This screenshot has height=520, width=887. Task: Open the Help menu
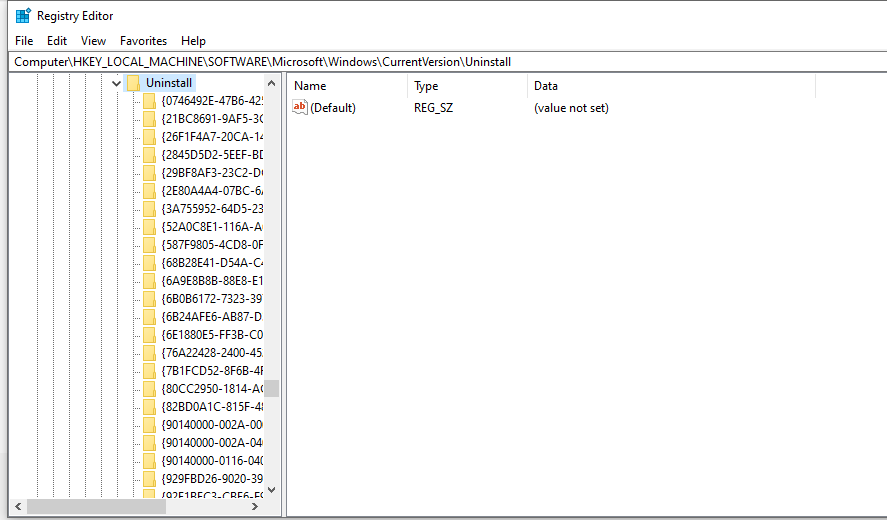pyautogui.click(x=193, y=41)
